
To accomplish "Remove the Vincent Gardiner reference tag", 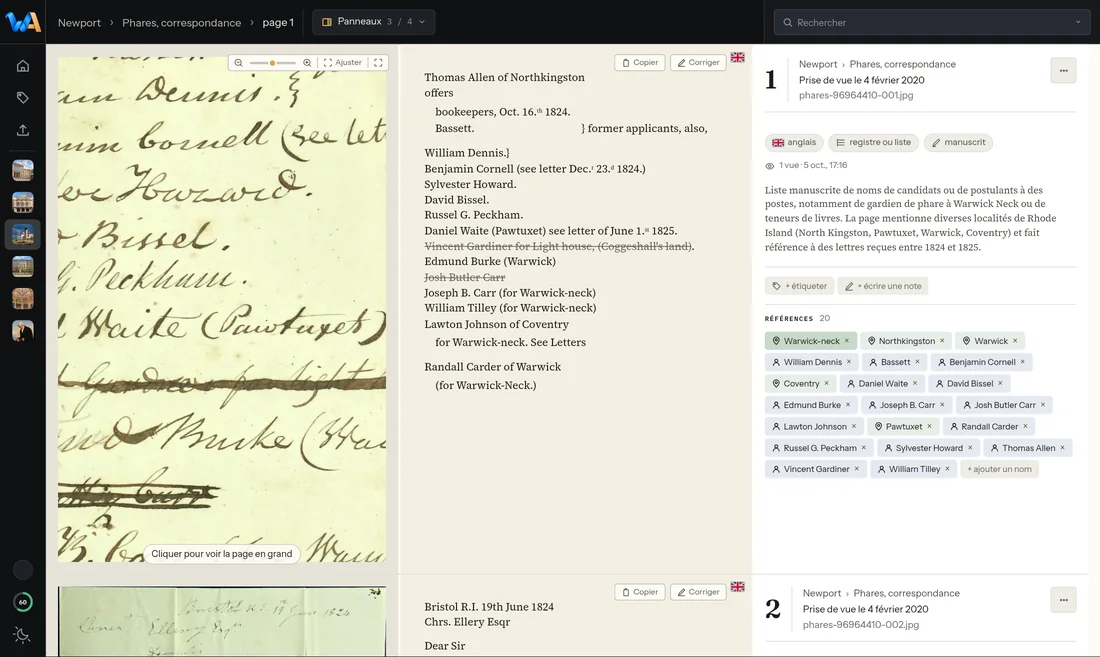I will click(857, 470).
